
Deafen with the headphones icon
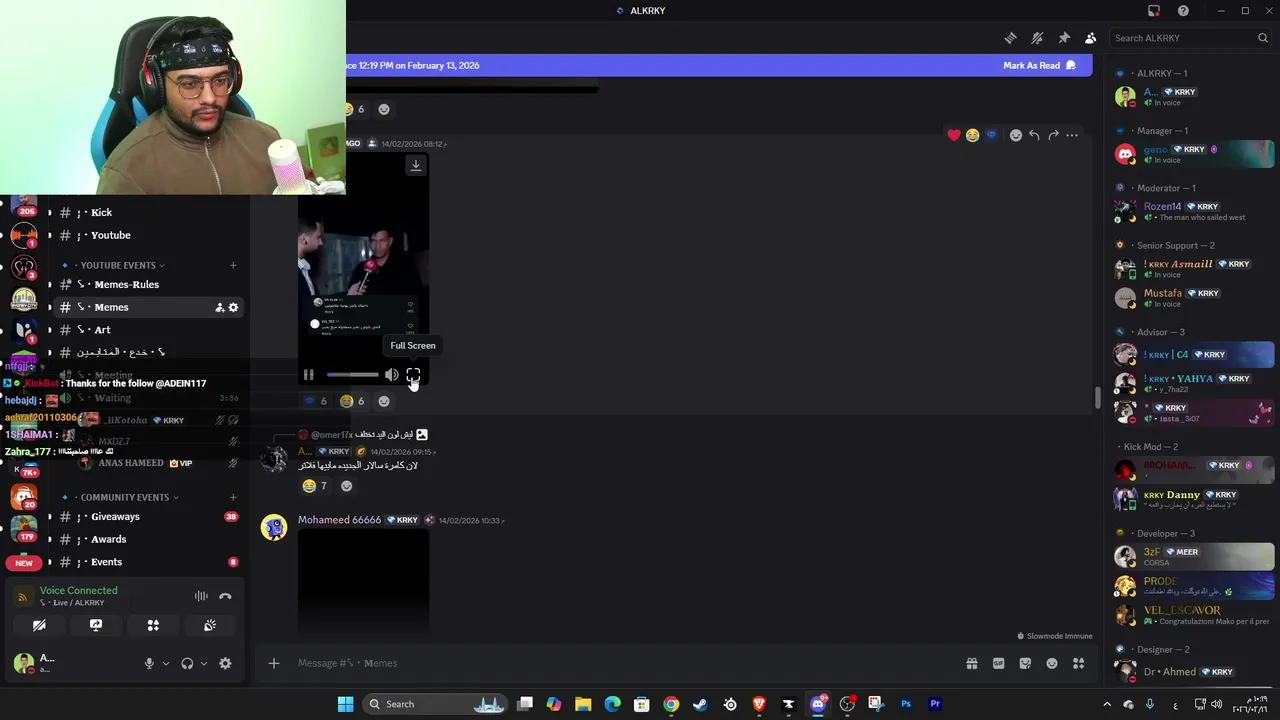pyautogui.click(x=187, y=663)
